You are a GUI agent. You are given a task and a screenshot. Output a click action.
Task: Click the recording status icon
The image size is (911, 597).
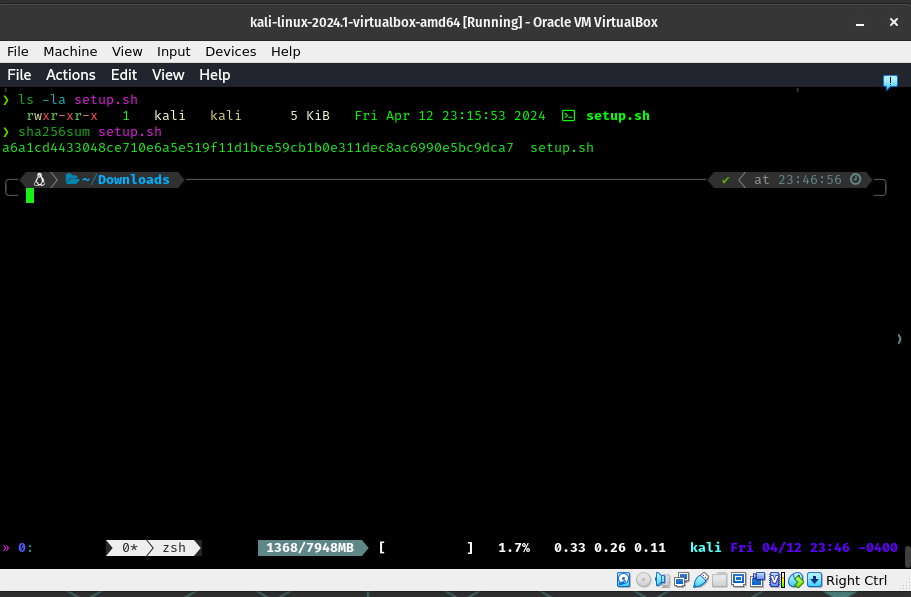(x=758, y=580)
